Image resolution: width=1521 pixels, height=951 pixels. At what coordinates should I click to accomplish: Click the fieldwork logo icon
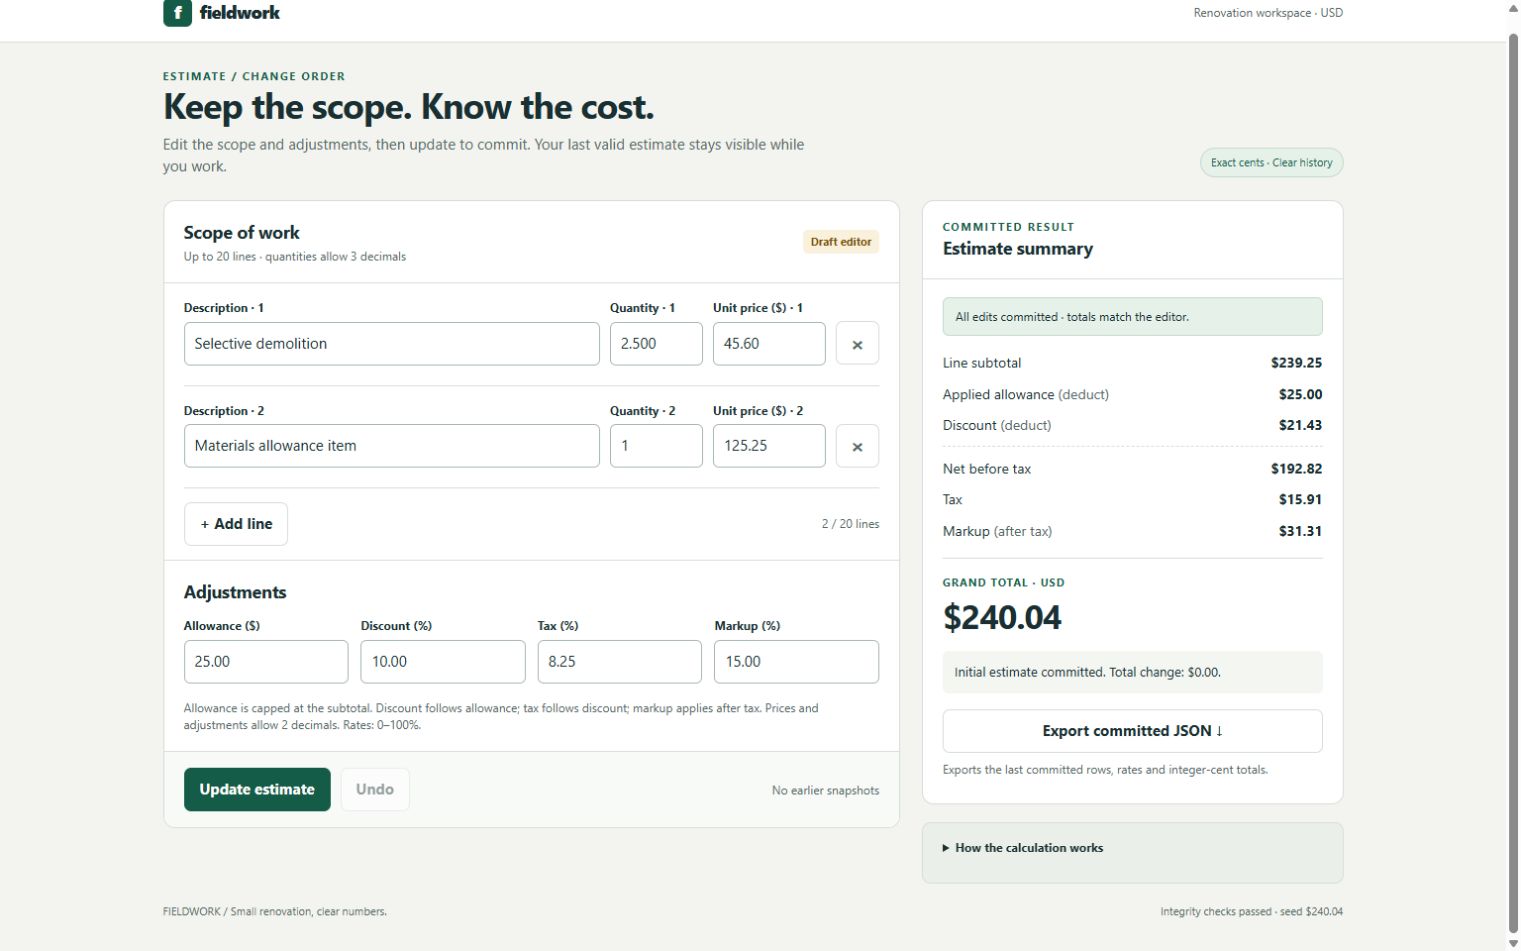(x=177, y=13)
